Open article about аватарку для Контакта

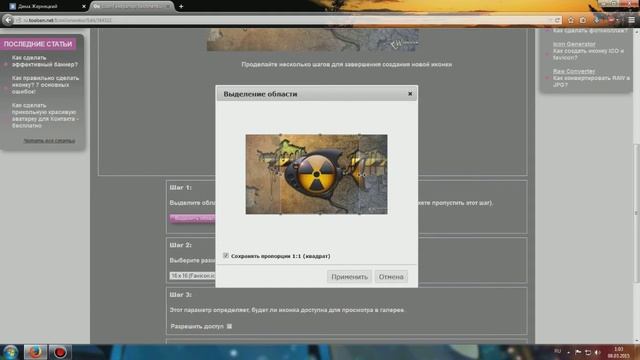[45, 116]
